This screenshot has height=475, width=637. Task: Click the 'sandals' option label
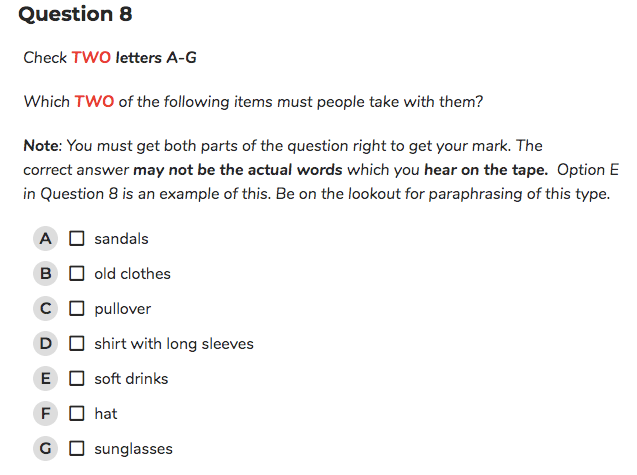click(121, 239)
